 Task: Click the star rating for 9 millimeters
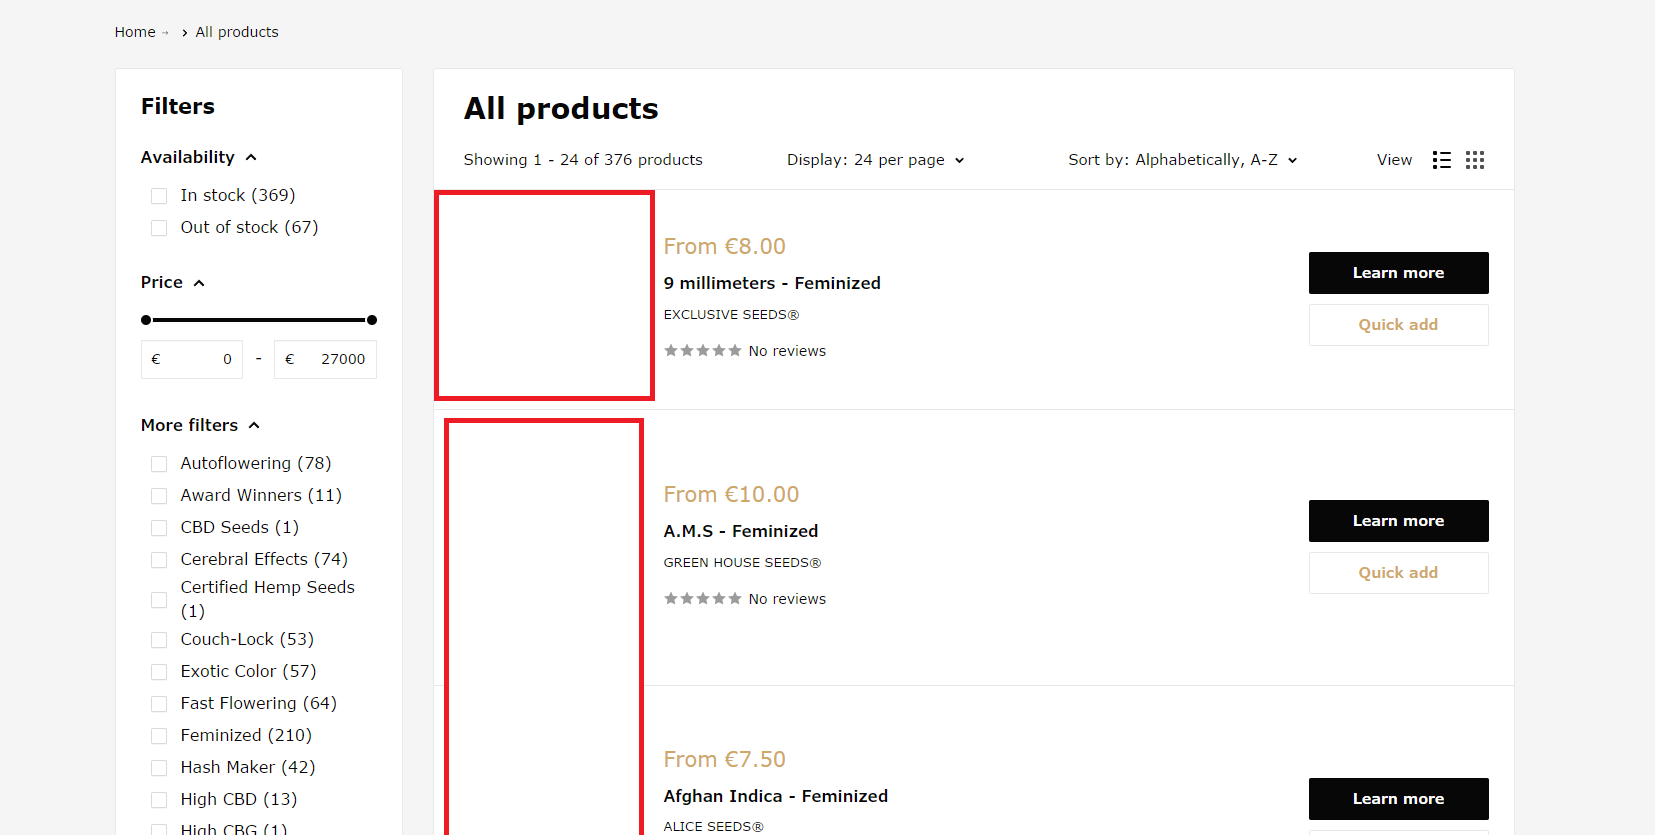coord(703,351)
